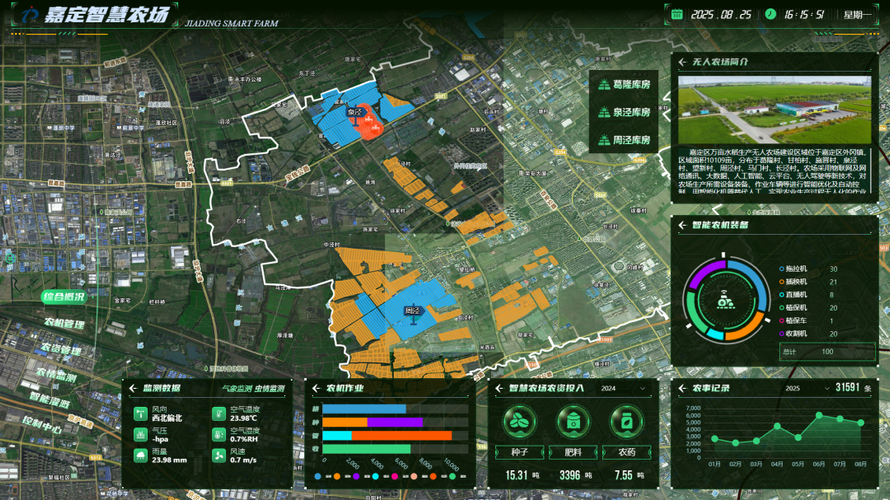890x500 pixels.
Task: Select the 泉泾 map marker
Action: (x=355, y=114)
